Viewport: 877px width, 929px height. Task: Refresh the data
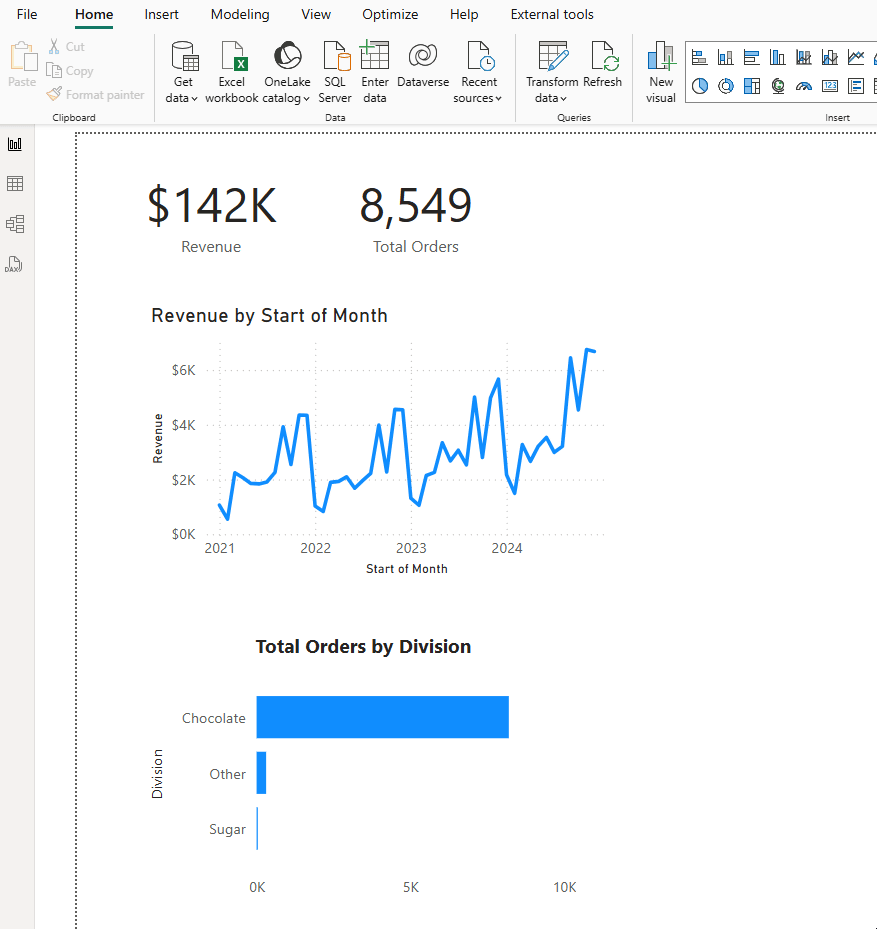pos(603,65)
